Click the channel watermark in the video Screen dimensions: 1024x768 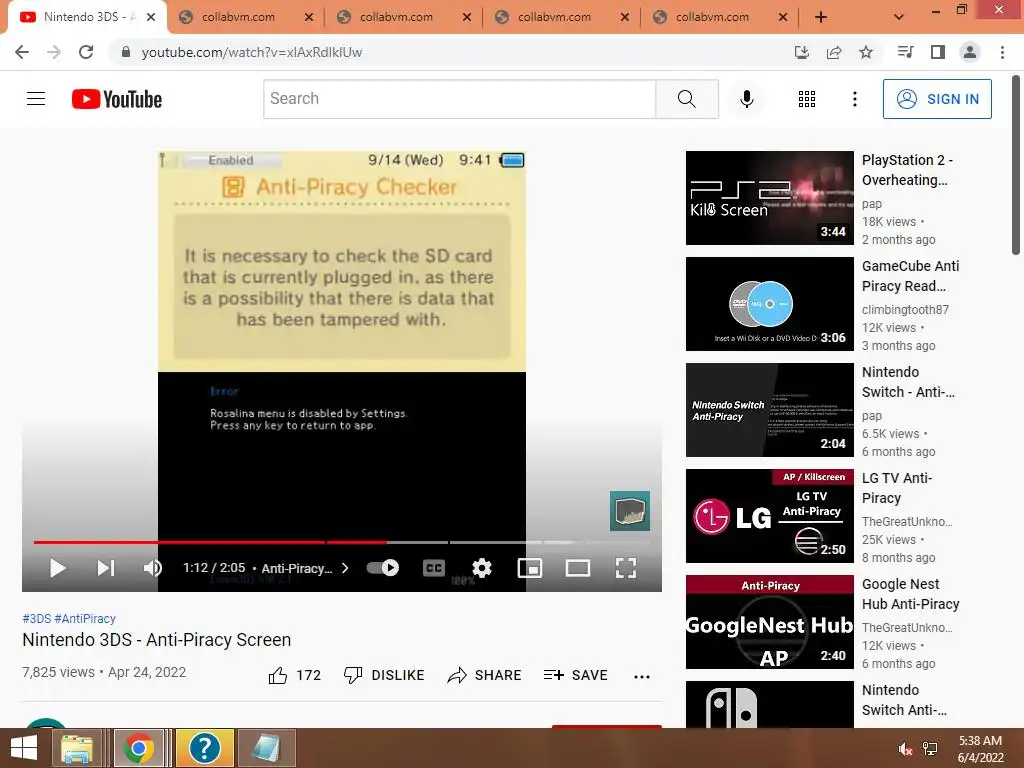(x=630, y=511)
